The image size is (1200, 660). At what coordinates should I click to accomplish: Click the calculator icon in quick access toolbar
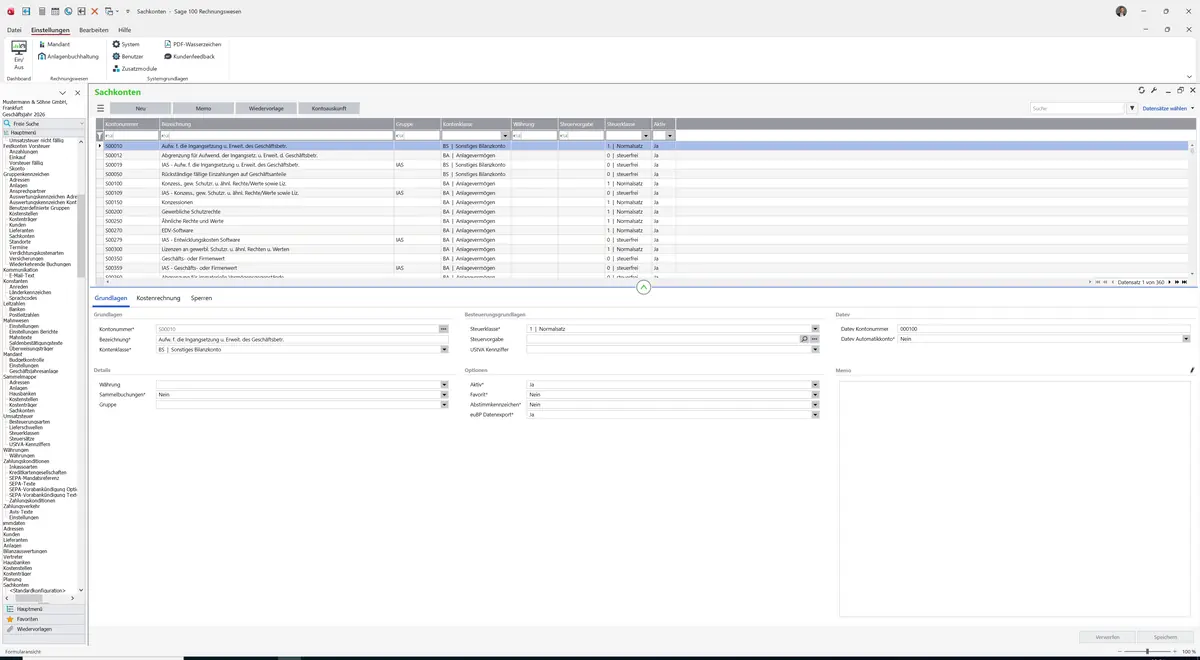pos(41,11)
